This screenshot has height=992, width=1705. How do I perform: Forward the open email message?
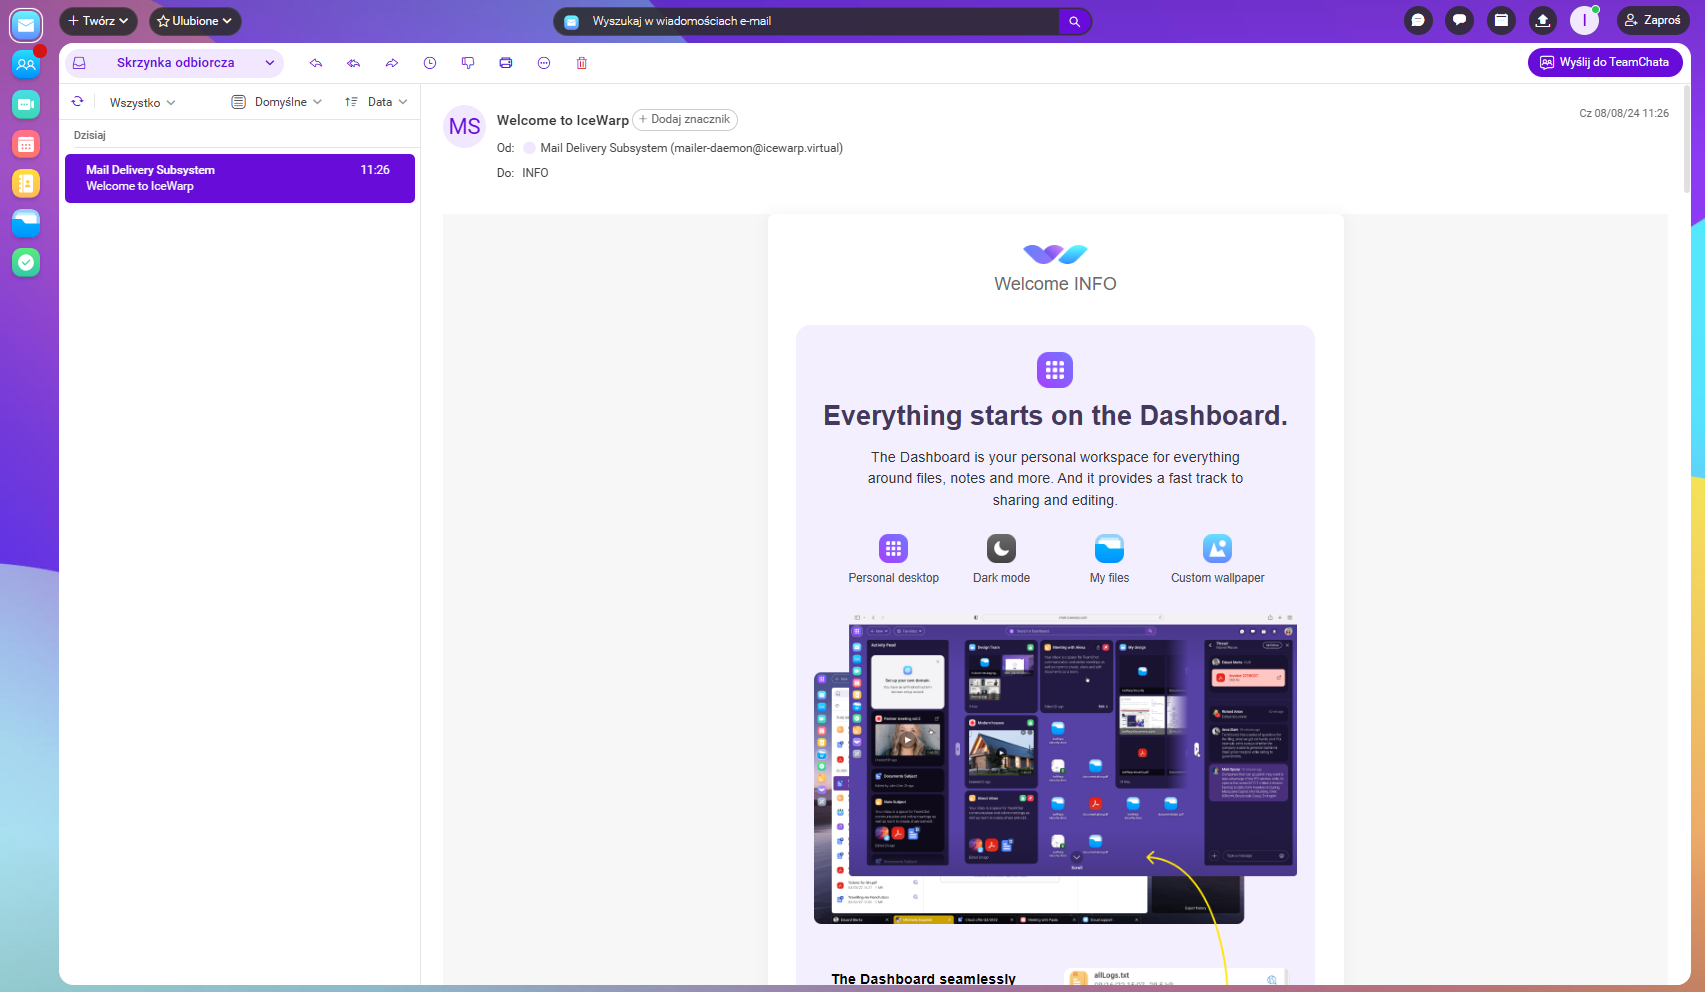click(x=392, y=63)
